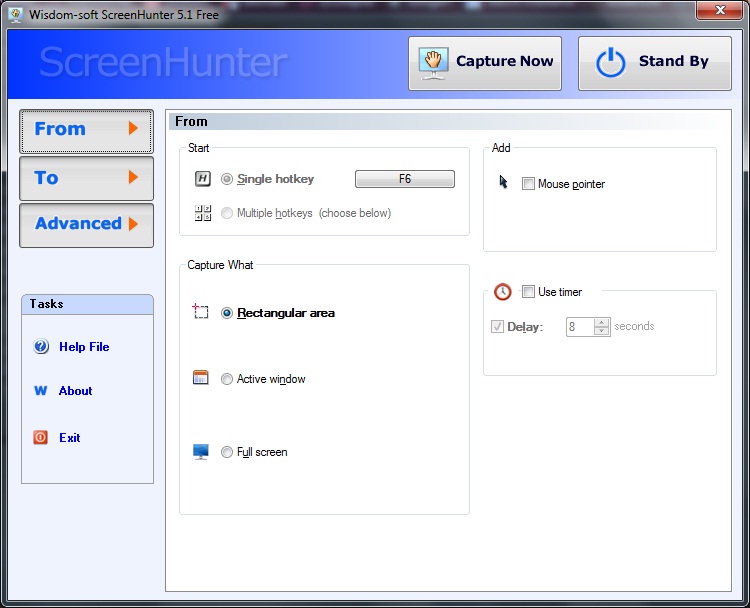Viewport: 750px width, 608px height.
Task: Choose the Active window capture option
Action: click(x=227, y=379)
